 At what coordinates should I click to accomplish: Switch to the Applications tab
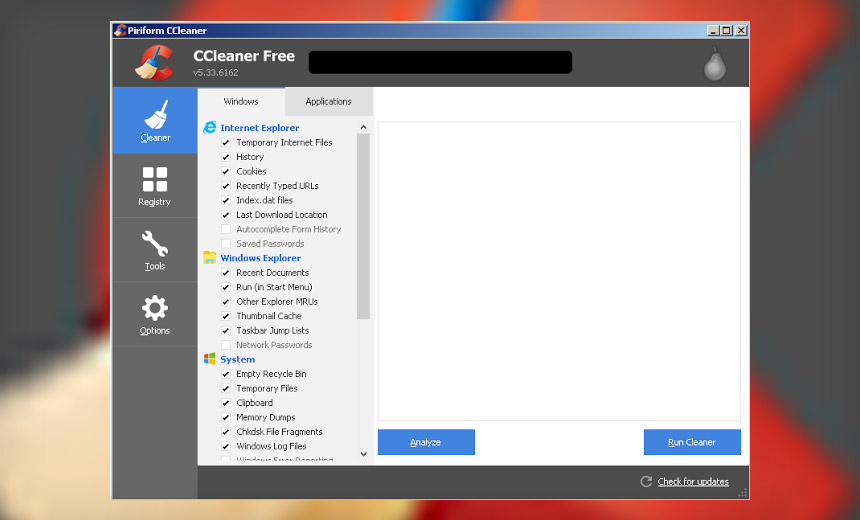click(x=329, y=101)
